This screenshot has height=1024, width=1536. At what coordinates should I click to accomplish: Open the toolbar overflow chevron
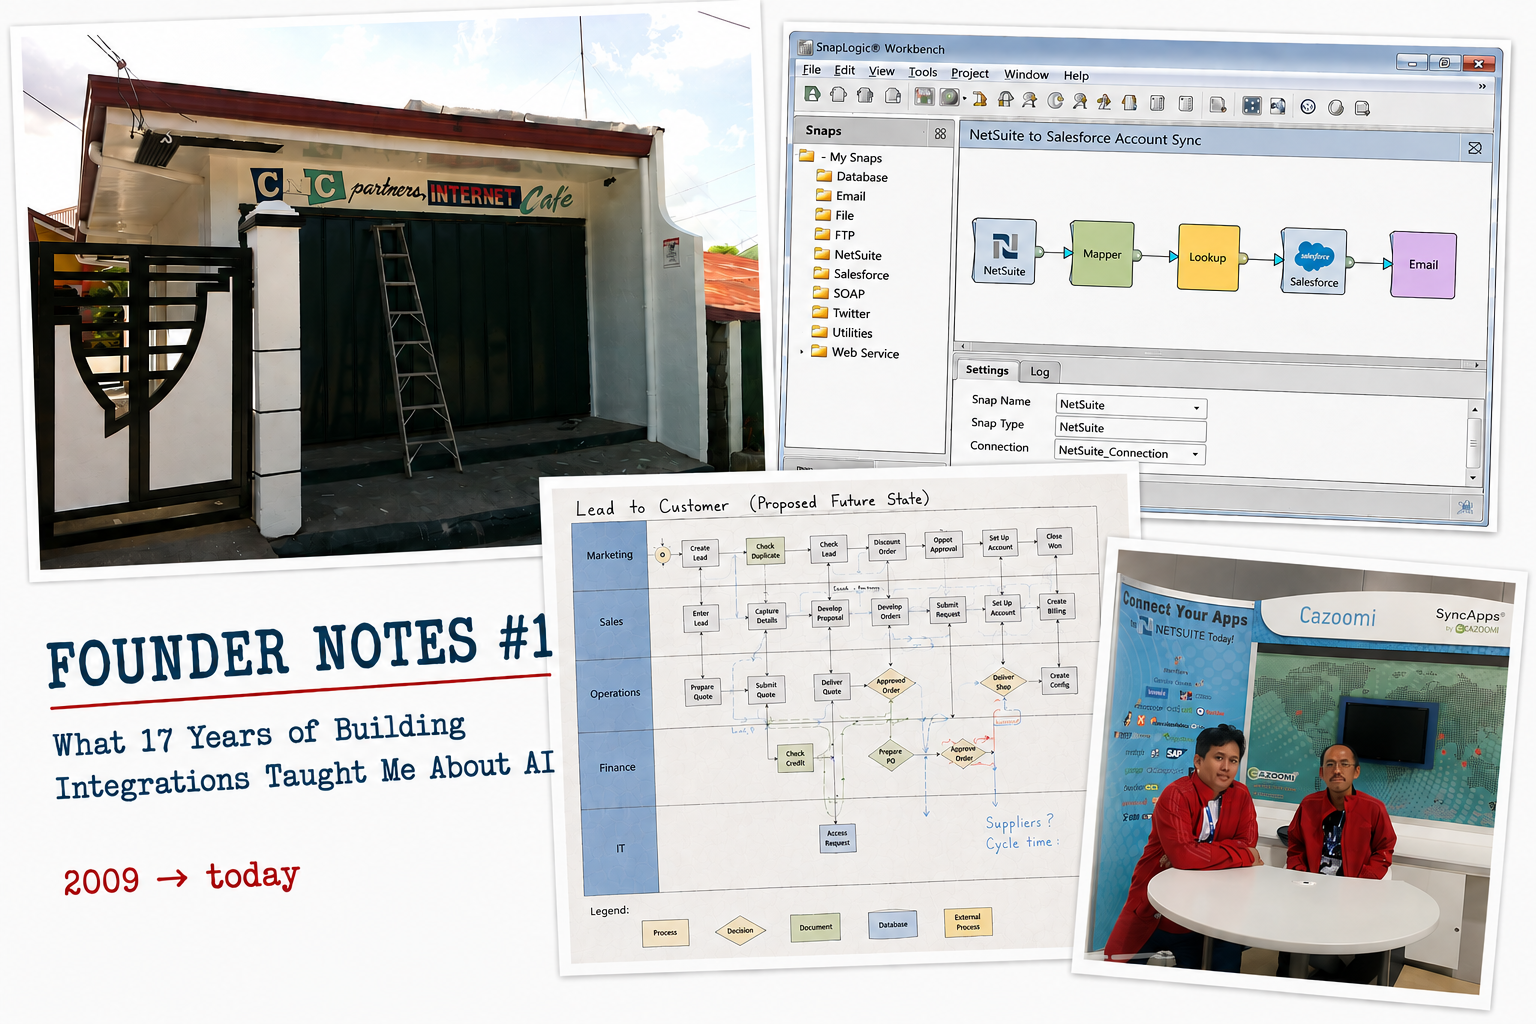[x=1482, y=86]
